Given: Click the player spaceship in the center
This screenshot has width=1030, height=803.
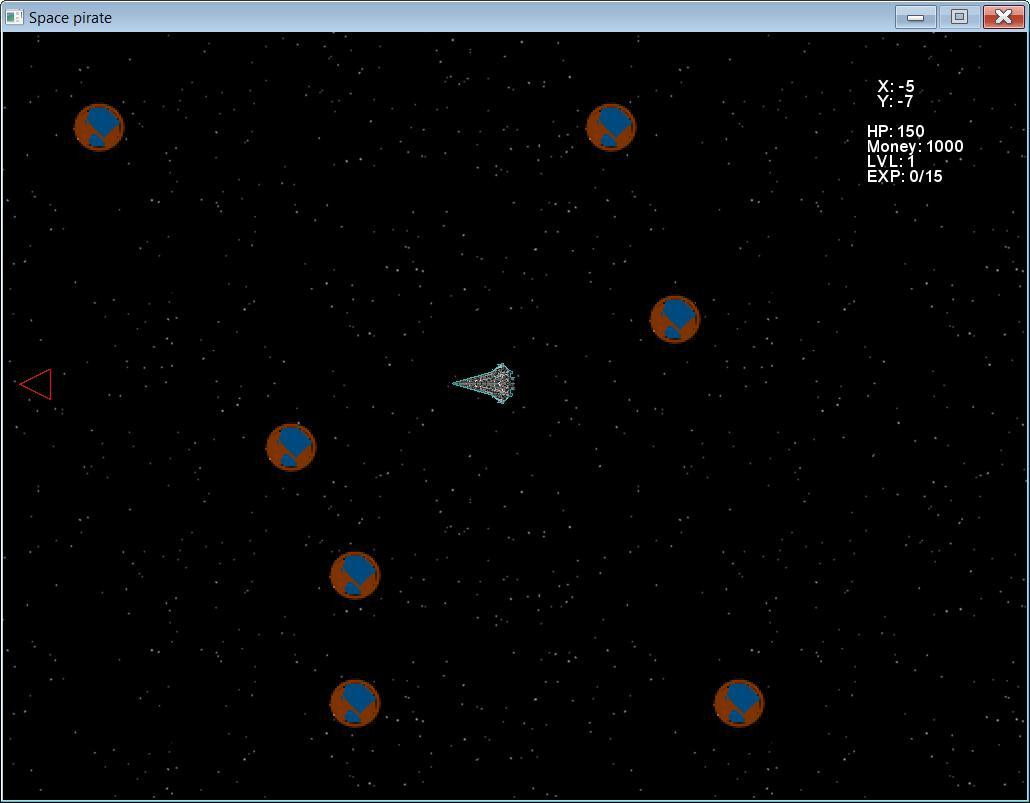Looking at the screenshot, I should [x=484, y=383].
